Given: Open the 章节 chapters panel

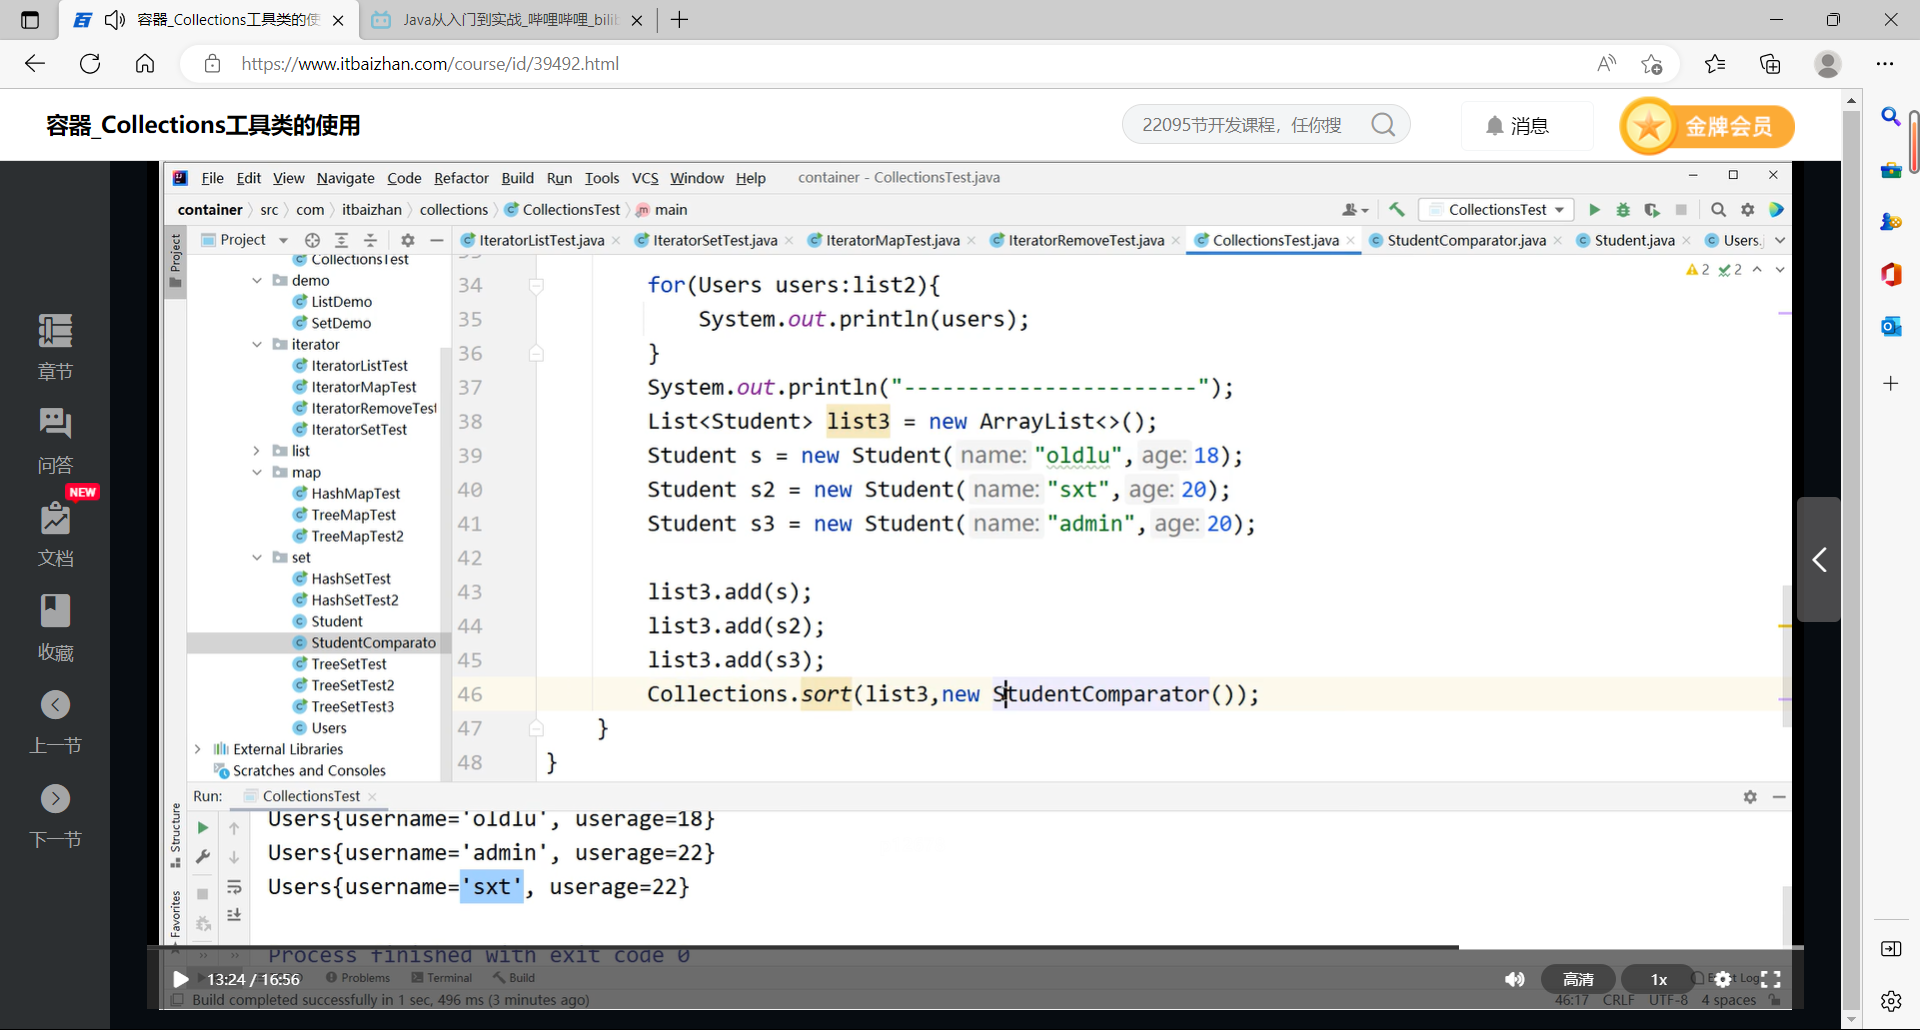Looking at the screenshot, I should click(55, 347).
